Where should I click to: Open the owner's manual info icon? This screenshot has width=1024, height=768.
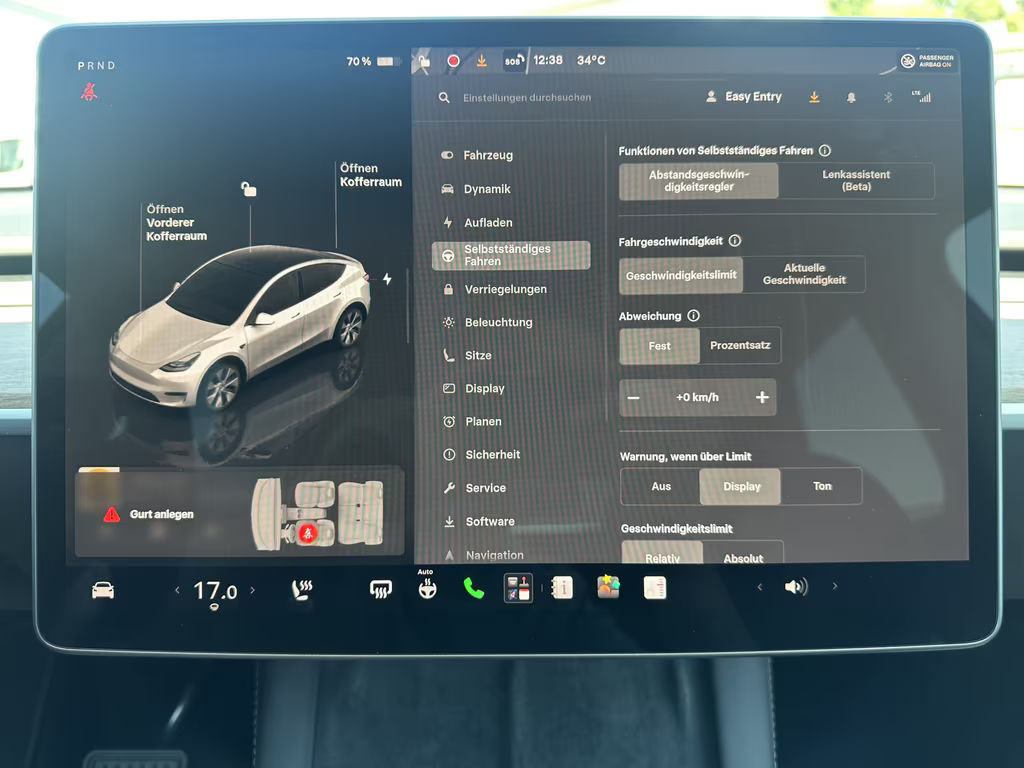point(562,588)
